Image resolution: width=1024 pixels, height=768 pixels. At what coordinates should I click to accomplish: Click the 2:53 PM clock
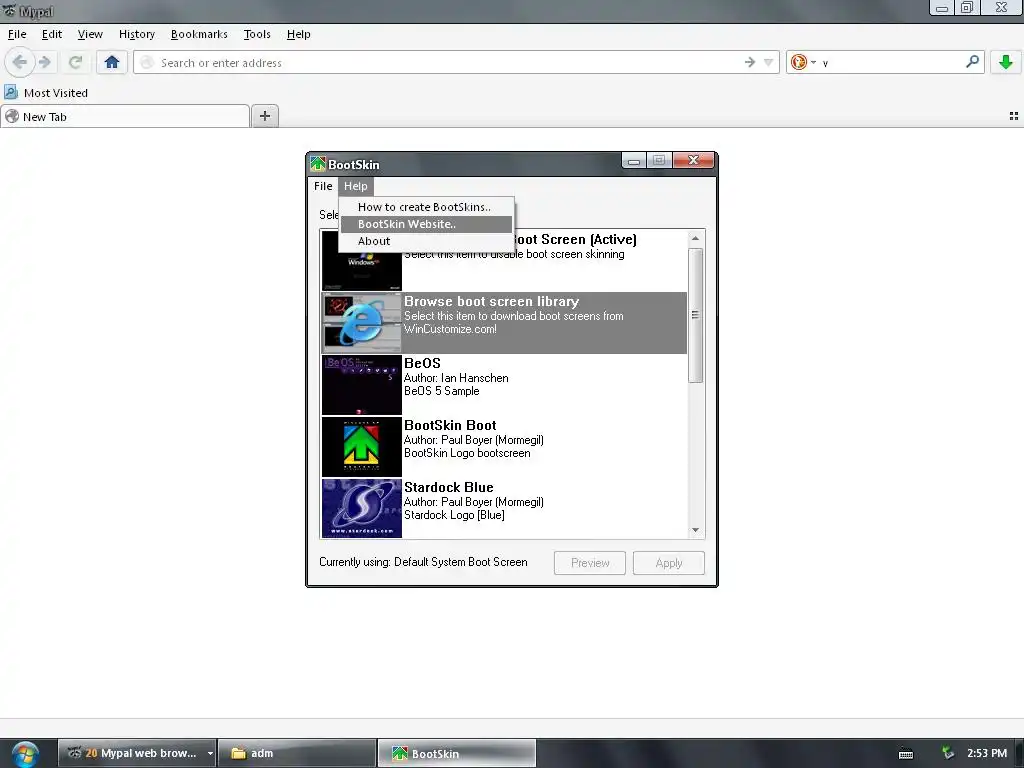click(x=987, y=753)
